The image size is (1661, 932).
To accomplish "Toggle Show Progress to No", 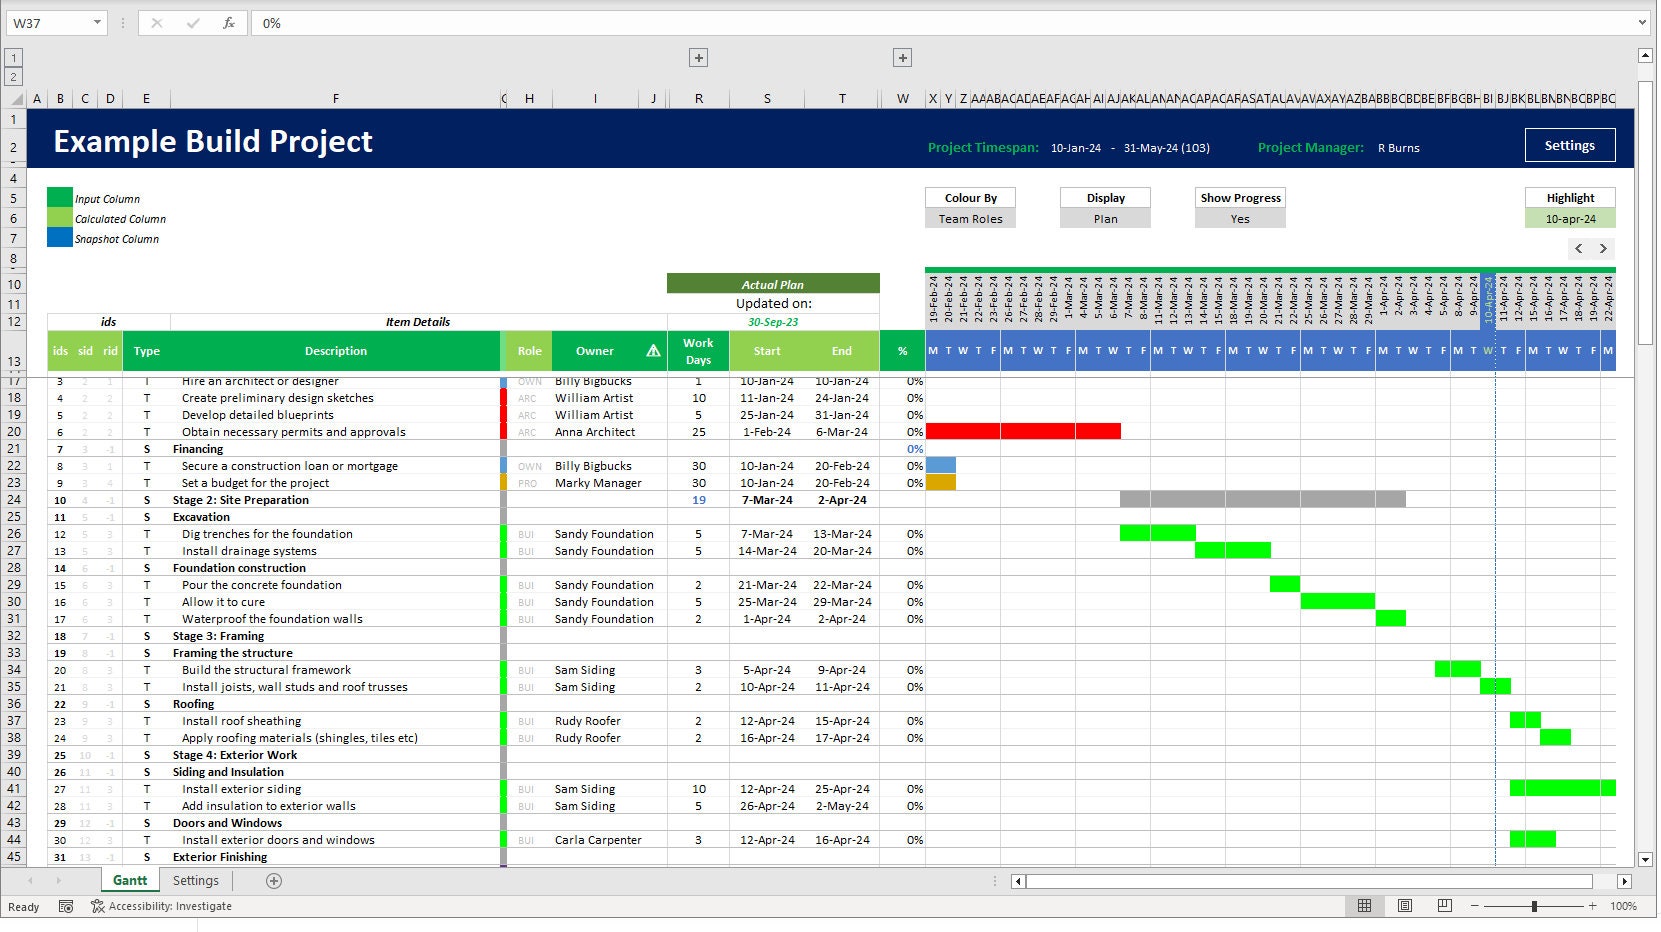I will [x=1240, y=218].
